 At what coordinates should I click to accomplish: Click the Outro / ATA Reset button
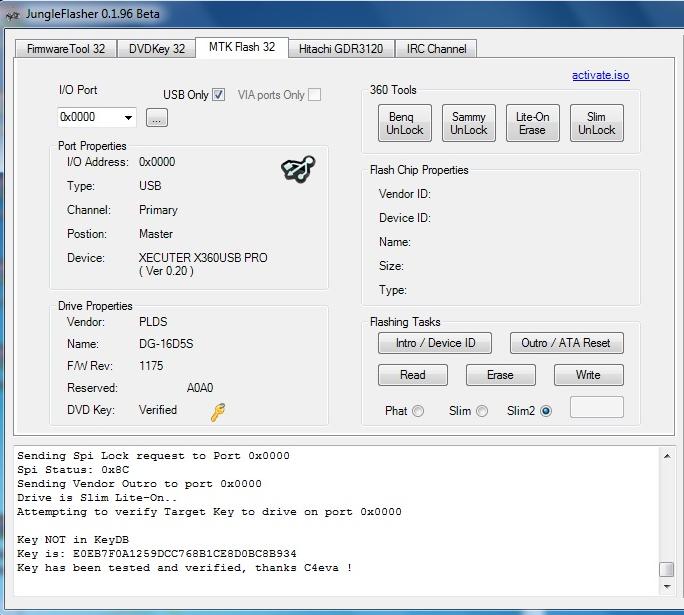[x=567, y=343]
